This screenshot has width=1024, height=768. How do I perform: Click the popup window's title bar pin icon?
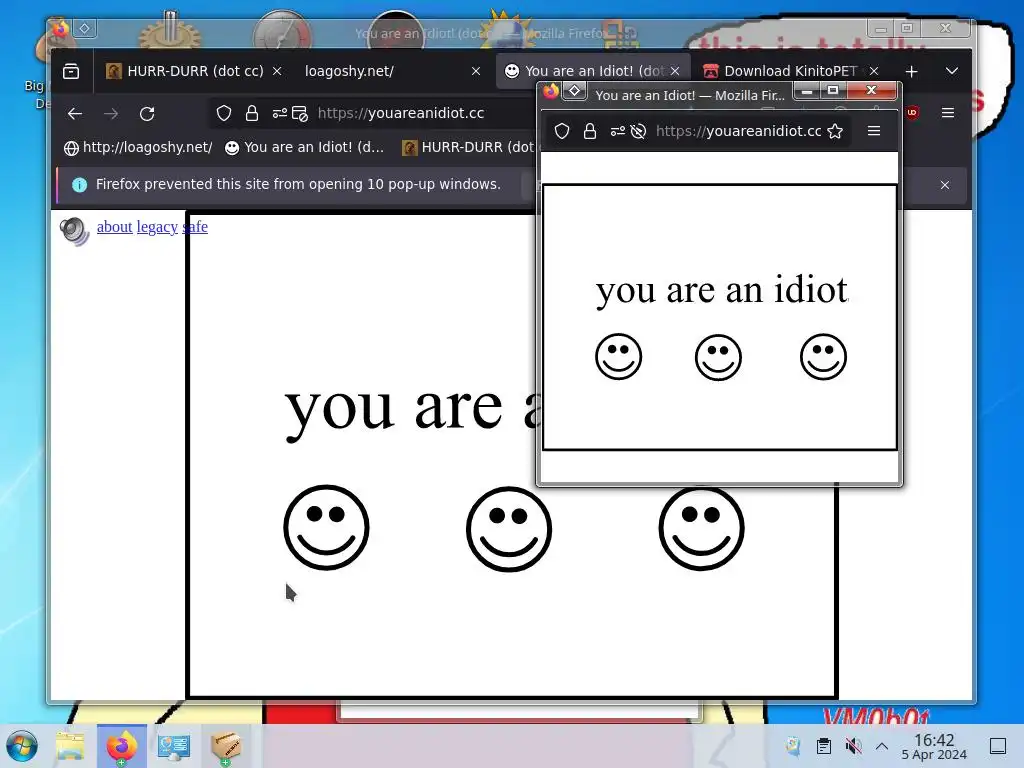[575, 91]
